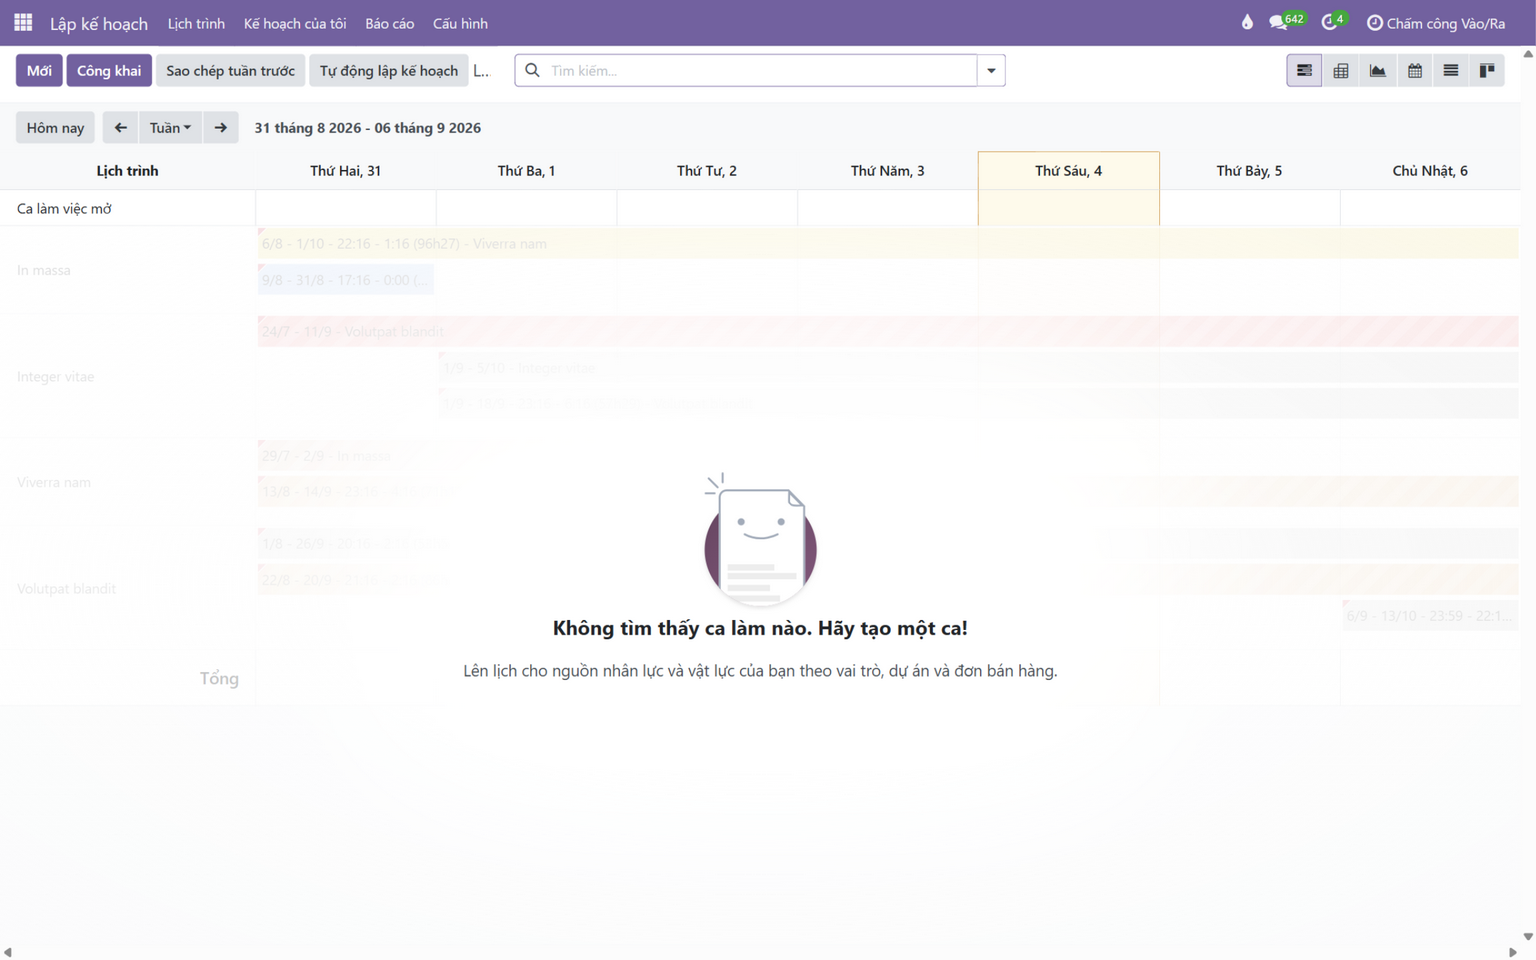Switch to pivot table view
Image resolution: width=1536 pixels, height=960 pixels.
tap(1341, 70)
